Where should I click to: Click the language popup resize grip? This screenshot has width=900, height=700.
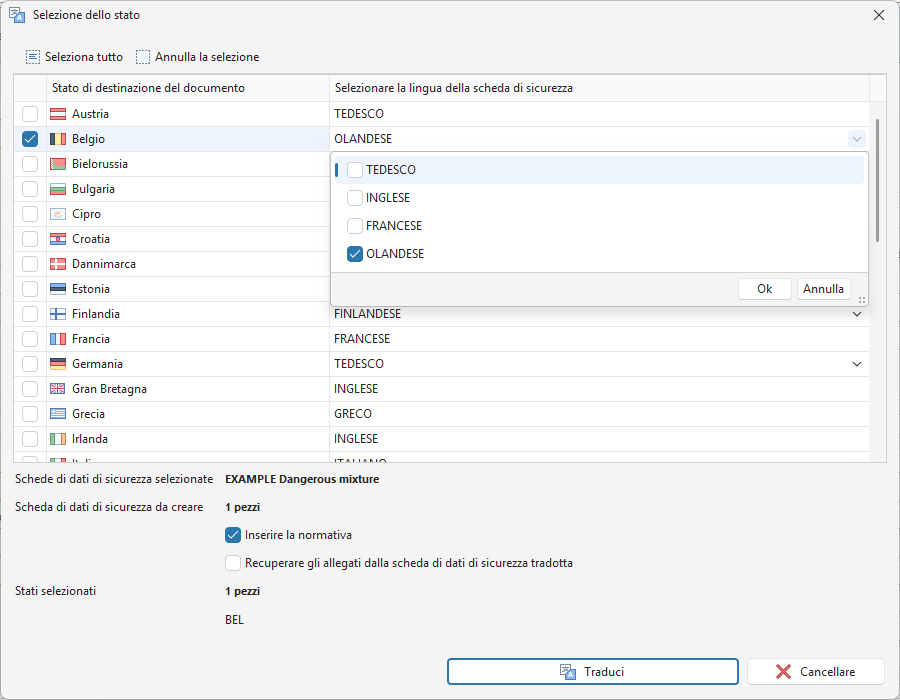[x=862, y=300]
